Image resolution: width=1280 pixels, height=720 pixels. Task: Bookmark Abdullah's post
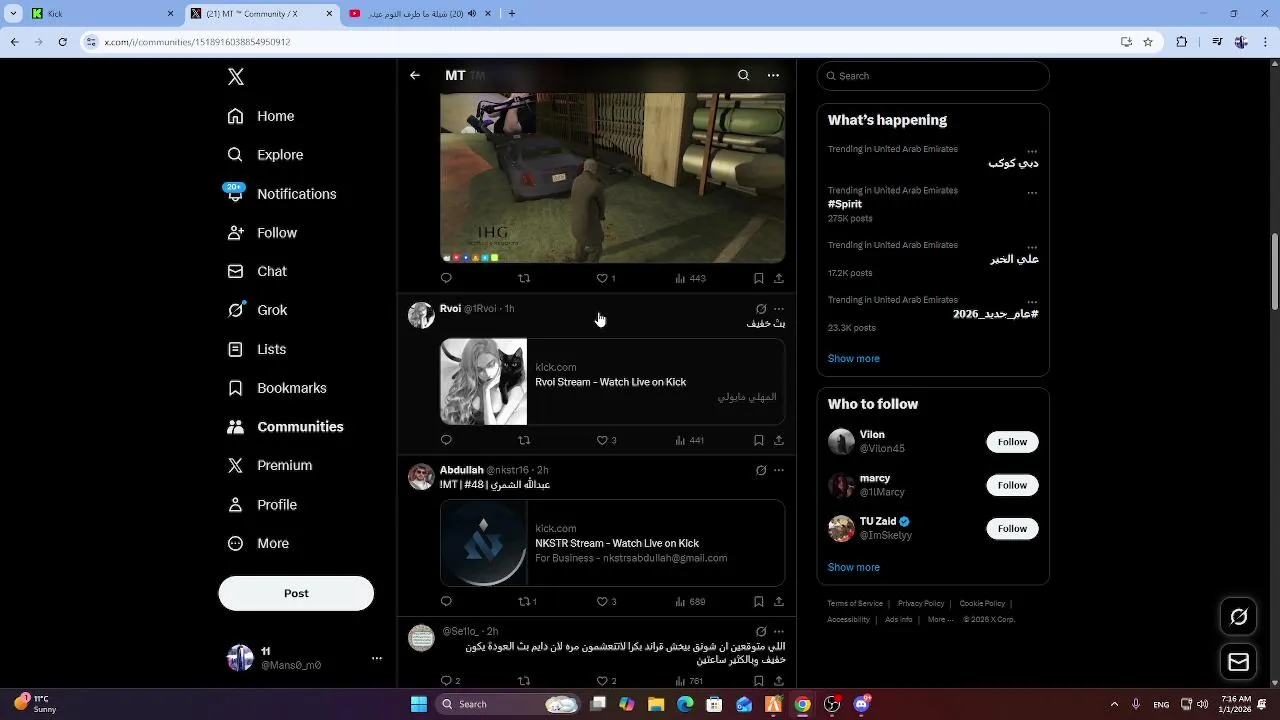(758, 602)
